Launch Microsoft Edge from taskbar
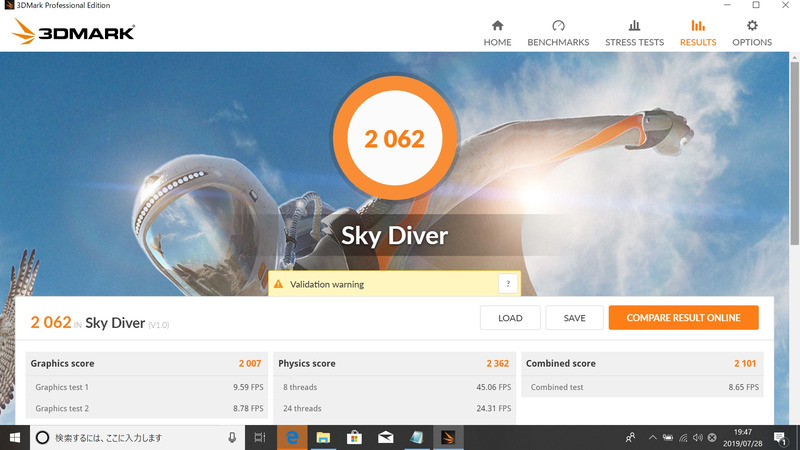Screen dimensions: 800x450 (x=292, y=438)
